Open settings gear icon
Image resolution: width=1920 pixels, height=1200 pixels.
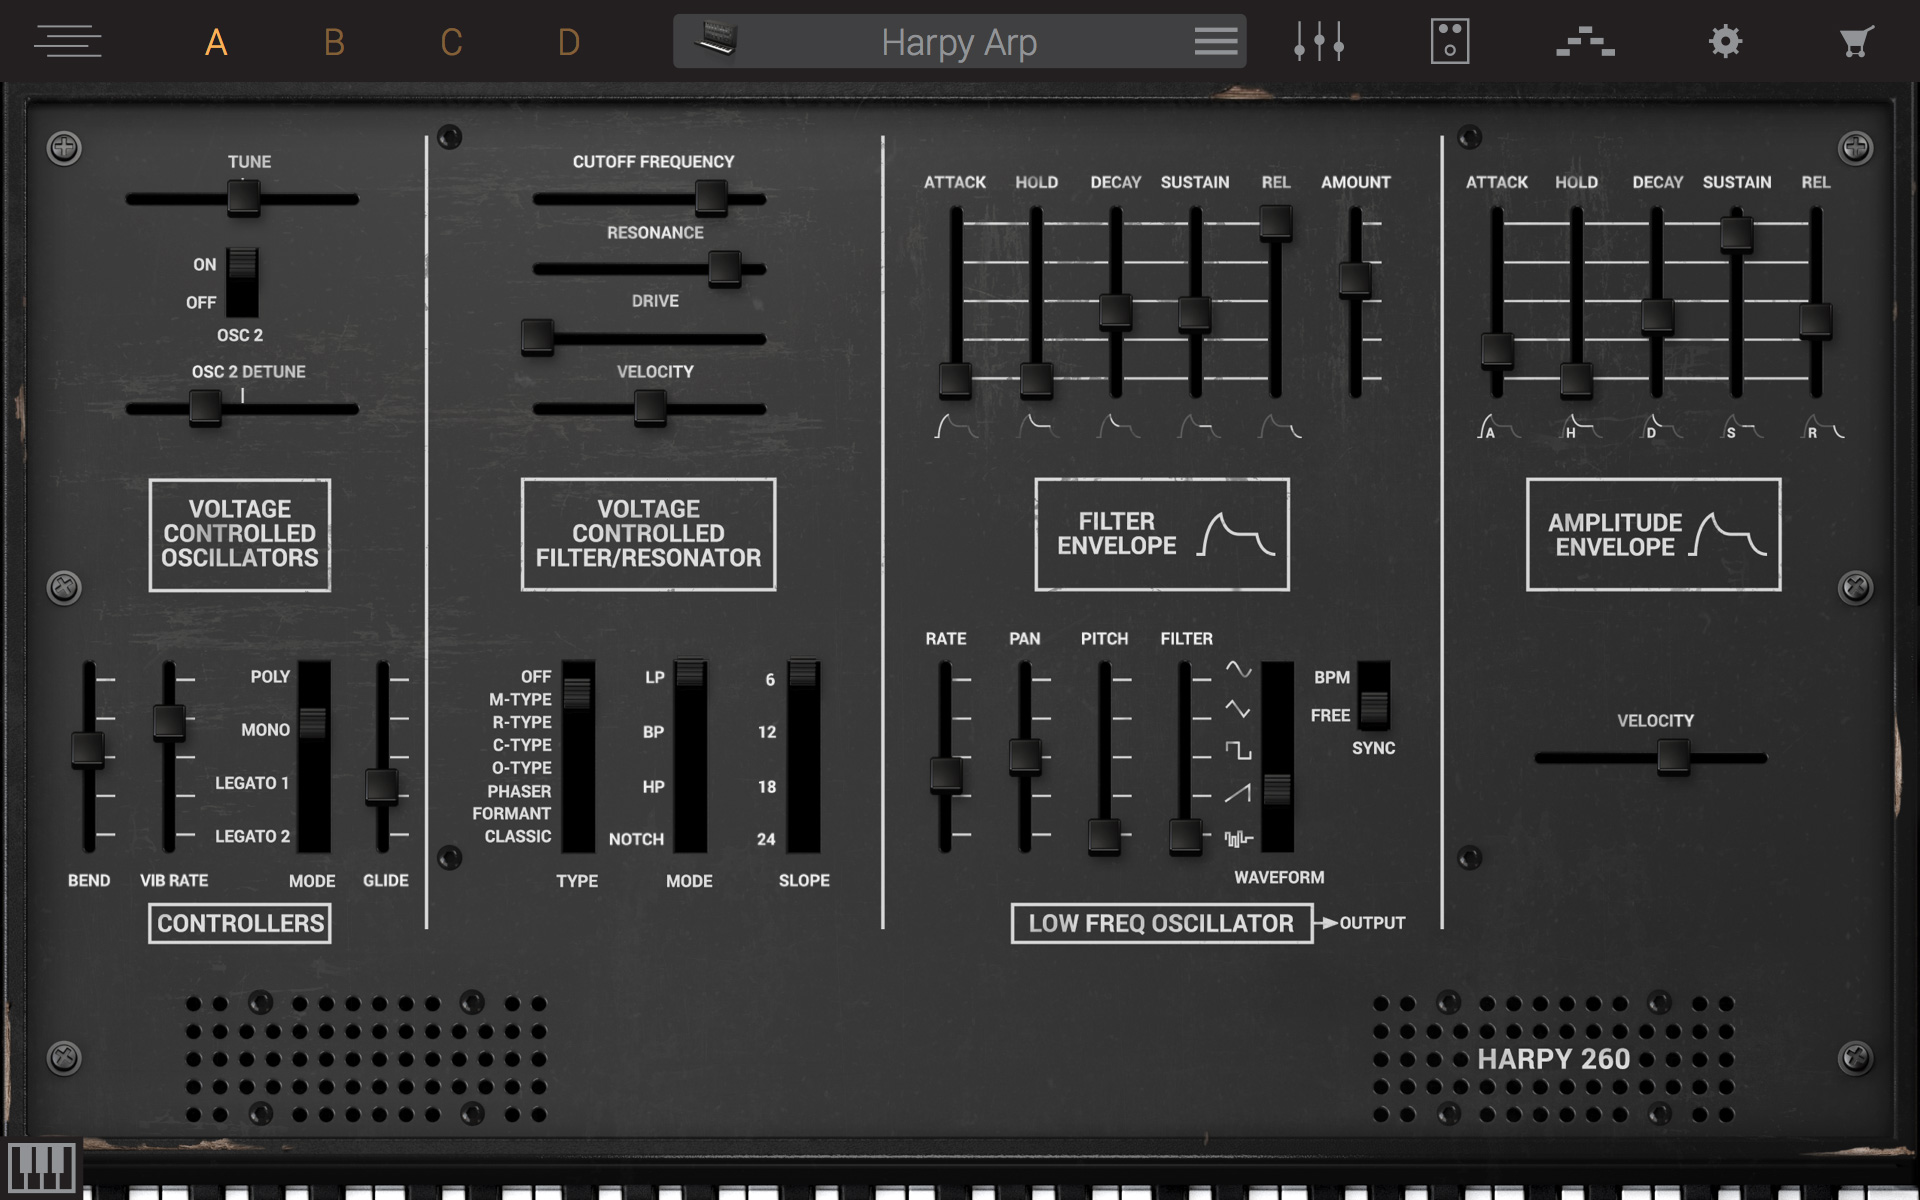pyautogui.click(x=1725, y=41)
